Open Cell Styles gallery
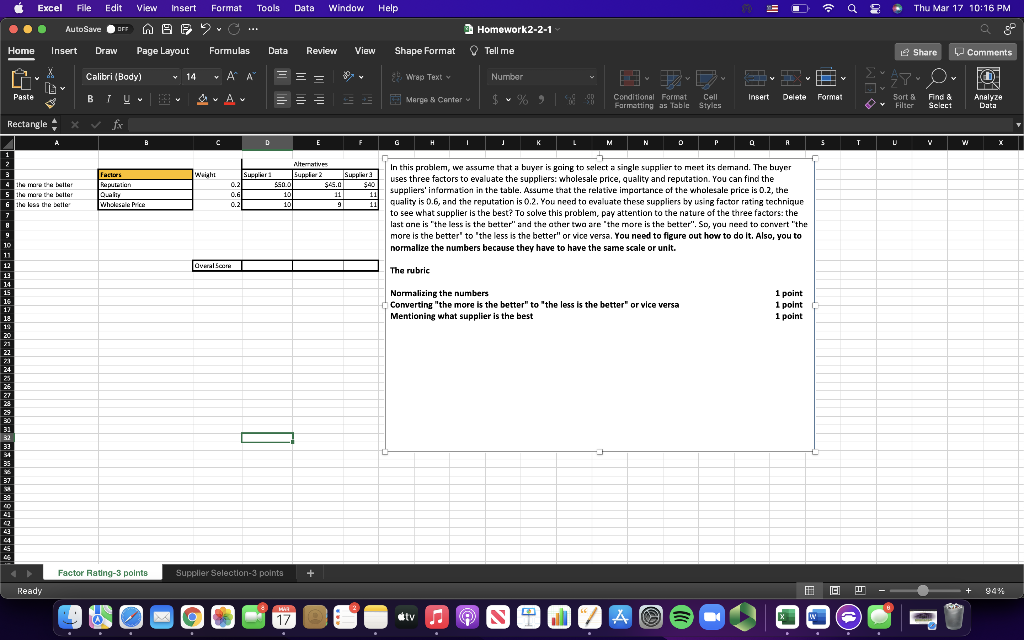Image resolution: width=1024 pixels, height=640 pixels. click(708, 78)
